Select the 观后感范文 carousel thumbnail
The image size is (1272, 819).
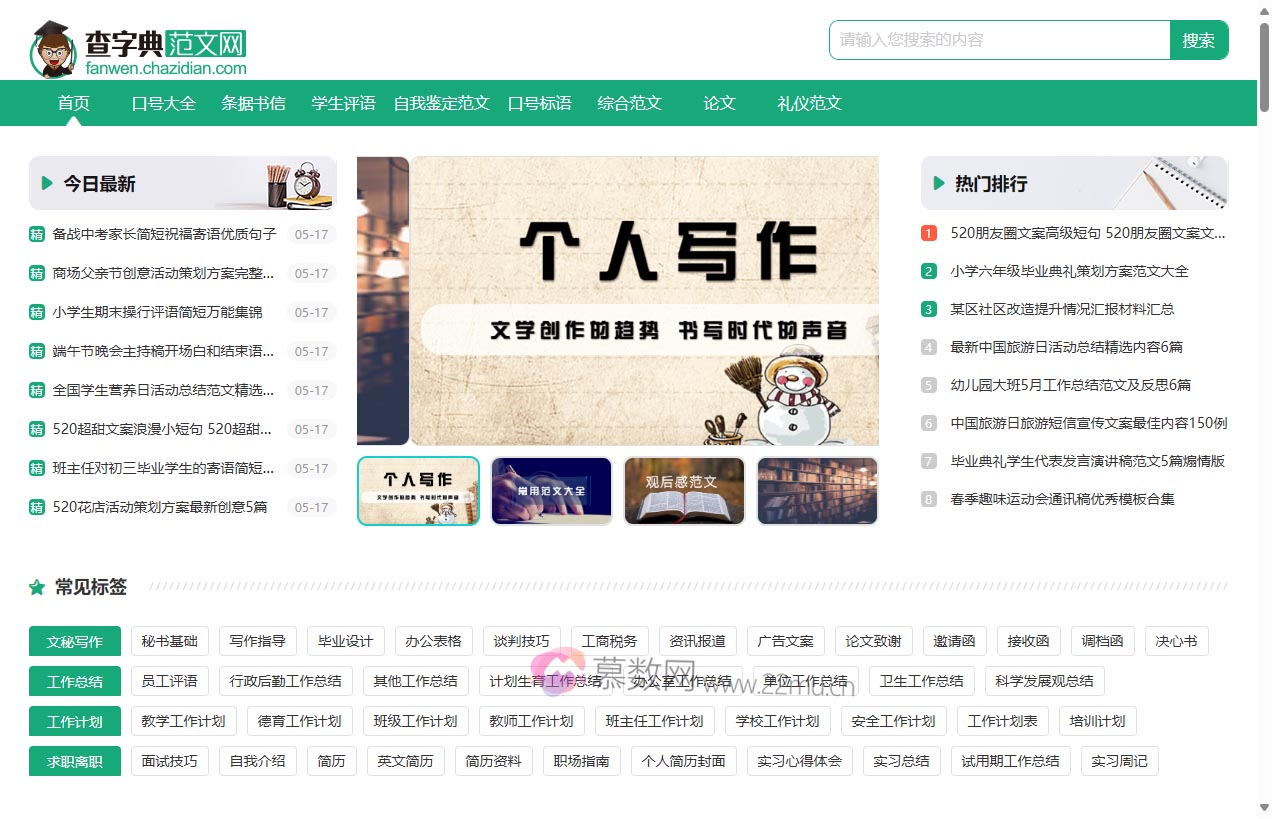684,491
